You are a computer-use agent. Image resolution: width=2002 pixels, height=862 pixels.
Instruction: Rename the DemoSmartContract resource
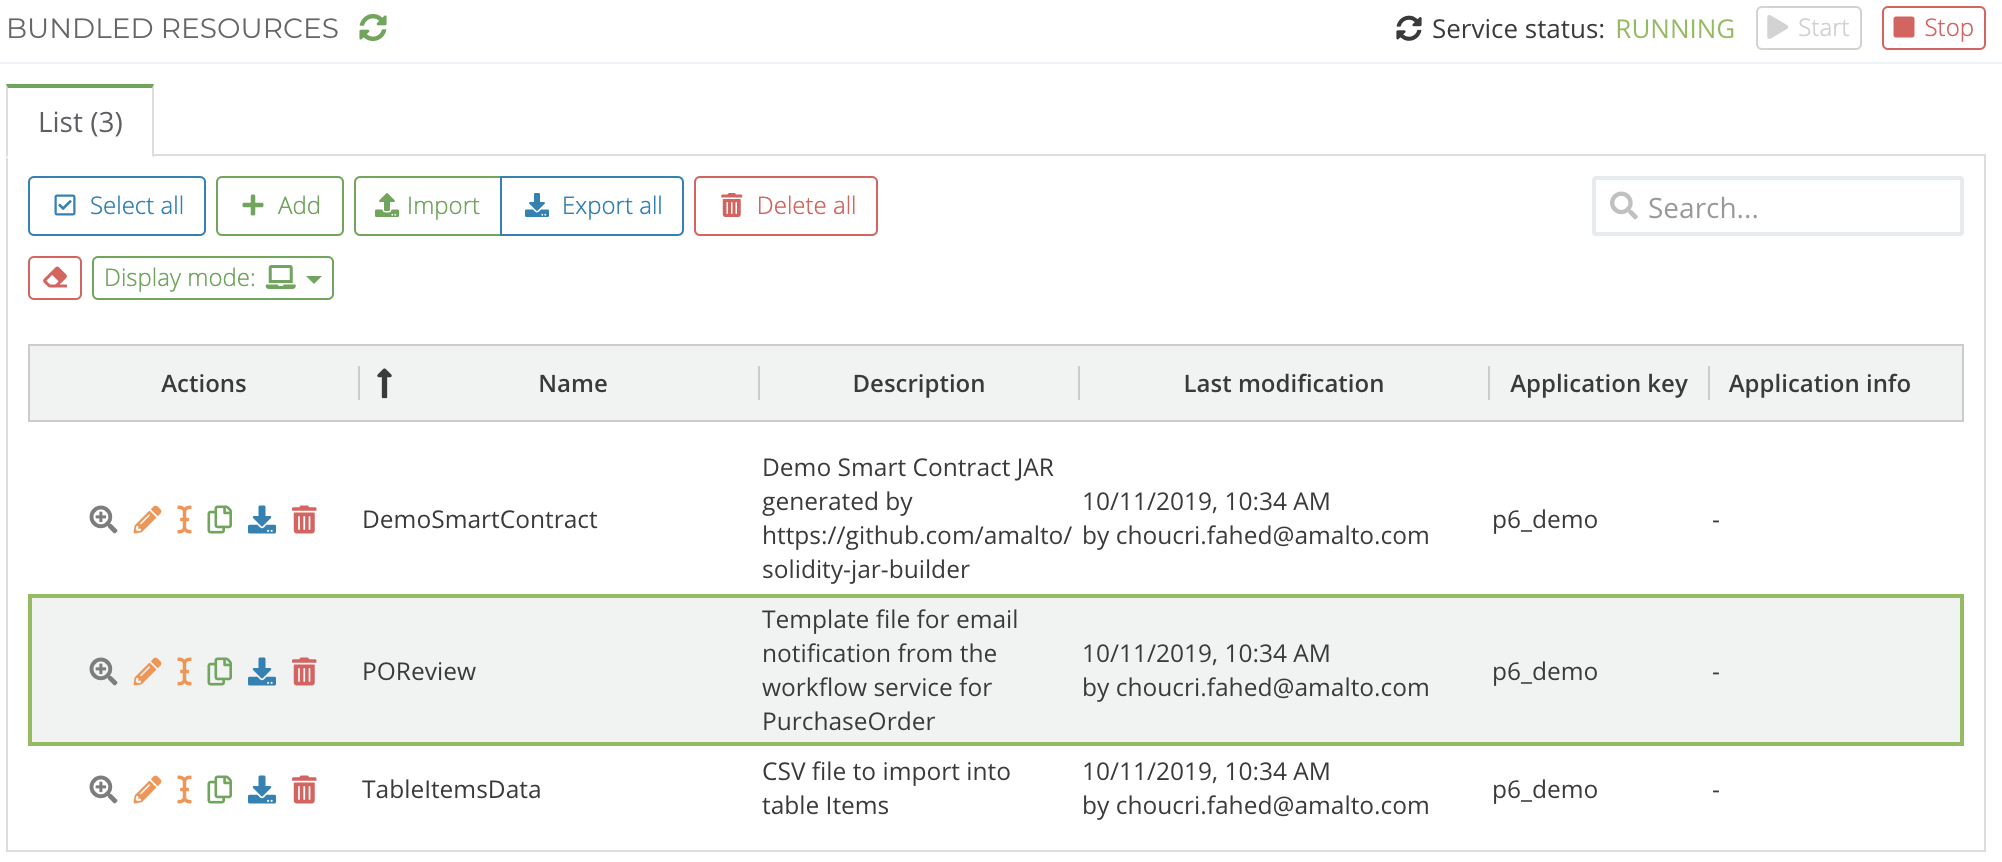tap(184, 520)
